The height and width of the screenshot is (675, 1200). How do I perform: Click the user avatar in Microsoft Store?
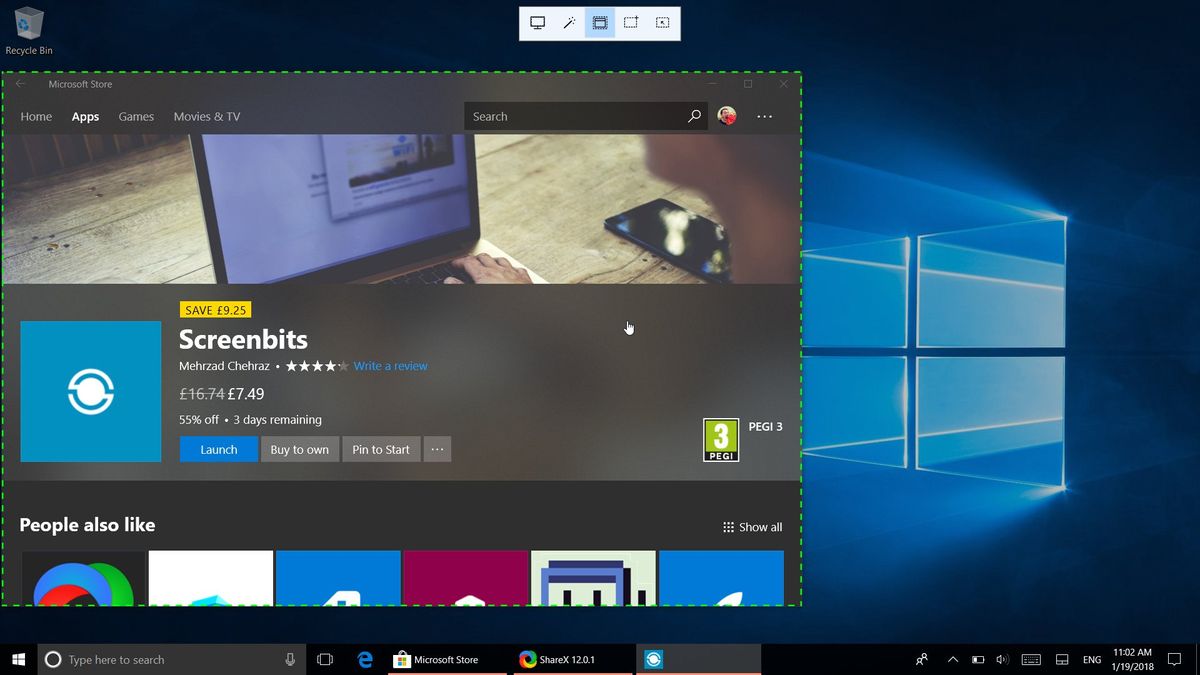[726, 116]
